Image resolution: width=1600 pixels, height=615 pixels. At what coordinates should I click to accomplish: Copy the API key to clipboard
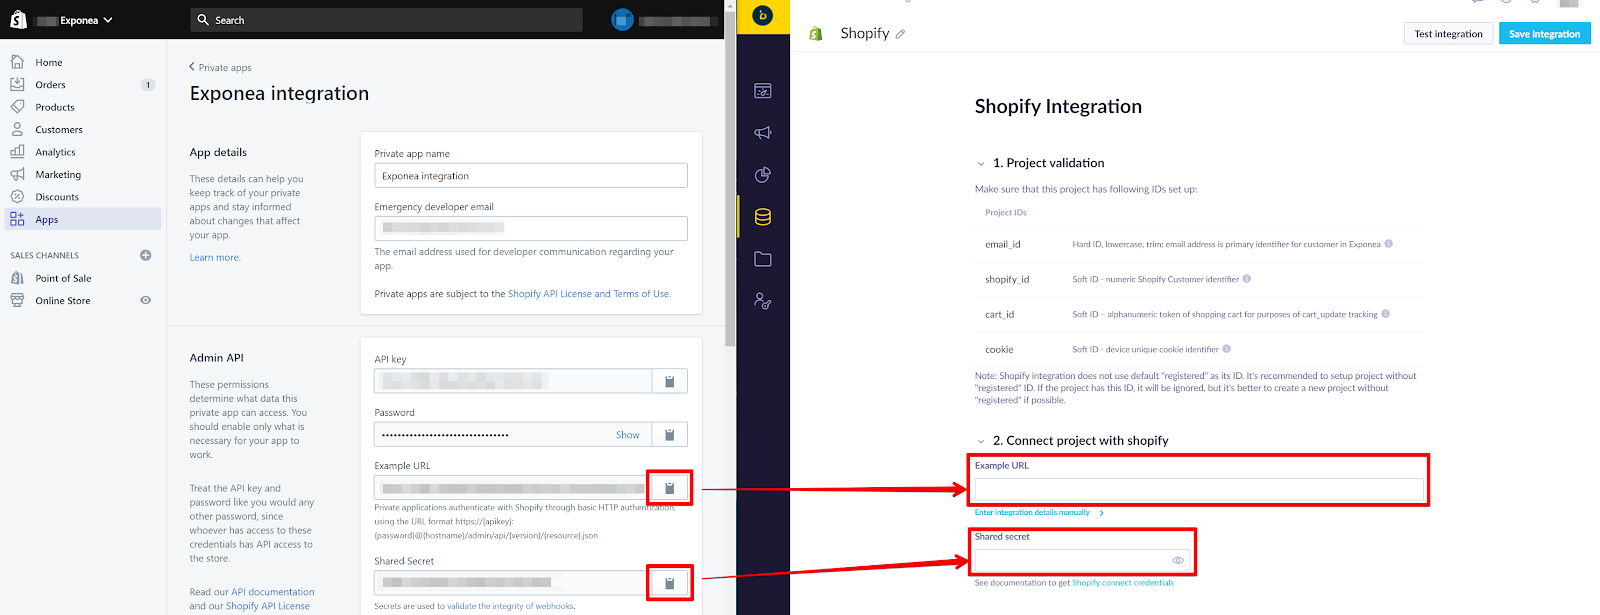click(x=670, y=381)
